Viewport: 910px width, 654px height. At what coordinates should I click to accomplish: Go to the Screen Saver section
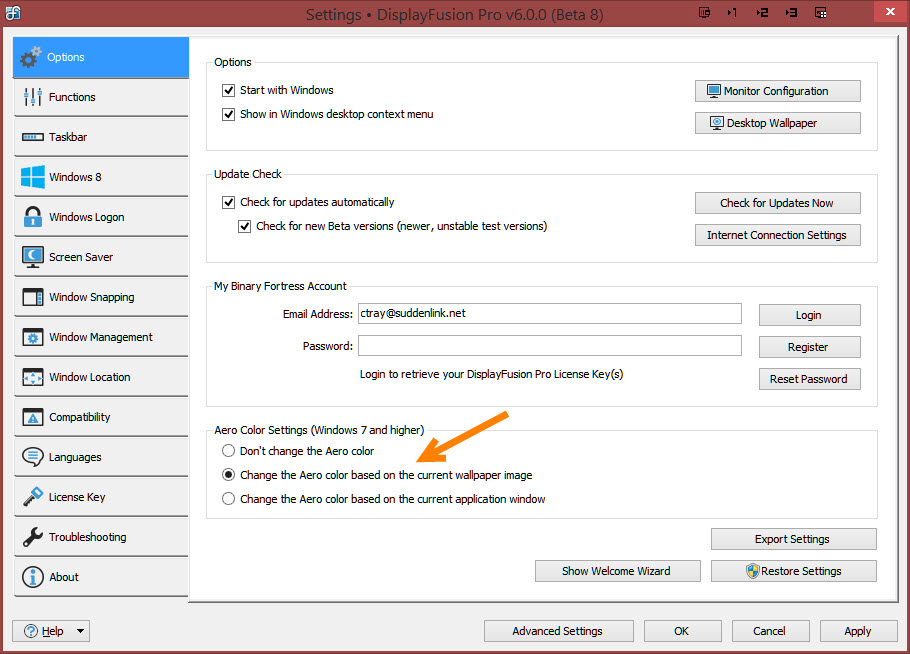101,257
